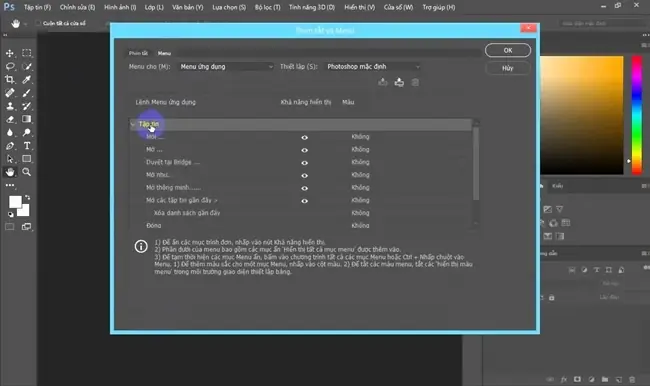Select the Path Selection tool
This screenshot has width=650, height=386.
[x=10, y=159]
